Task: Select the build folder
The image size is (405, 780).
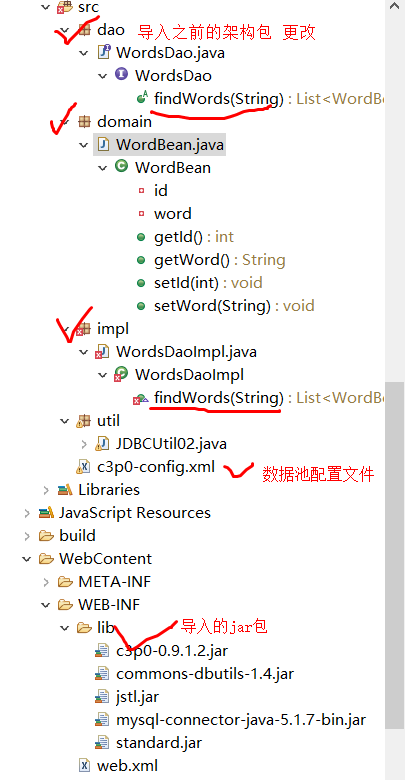Action: tap(67, 535)
